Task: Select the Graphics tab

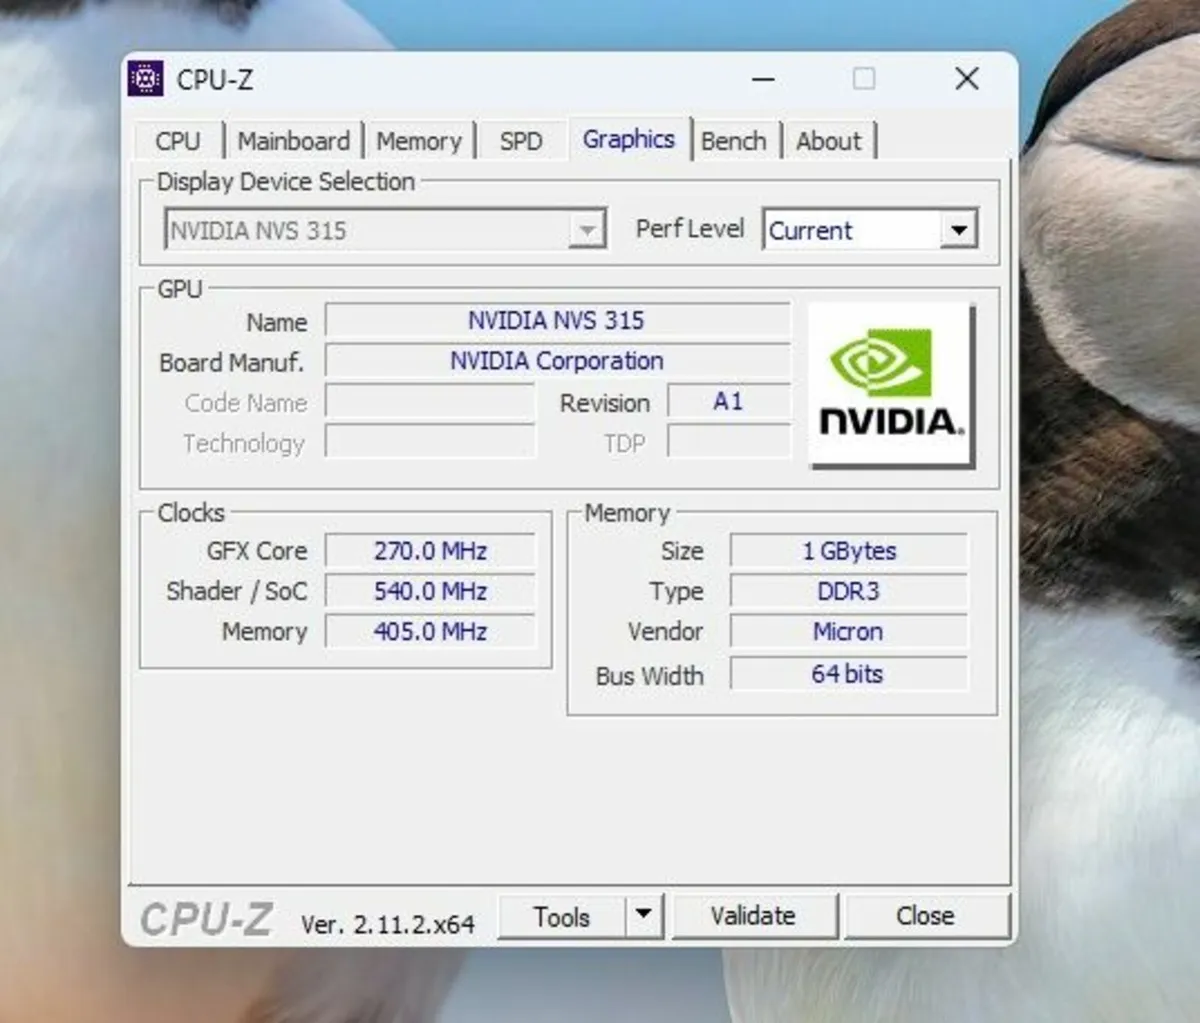Action: point(629,139)
